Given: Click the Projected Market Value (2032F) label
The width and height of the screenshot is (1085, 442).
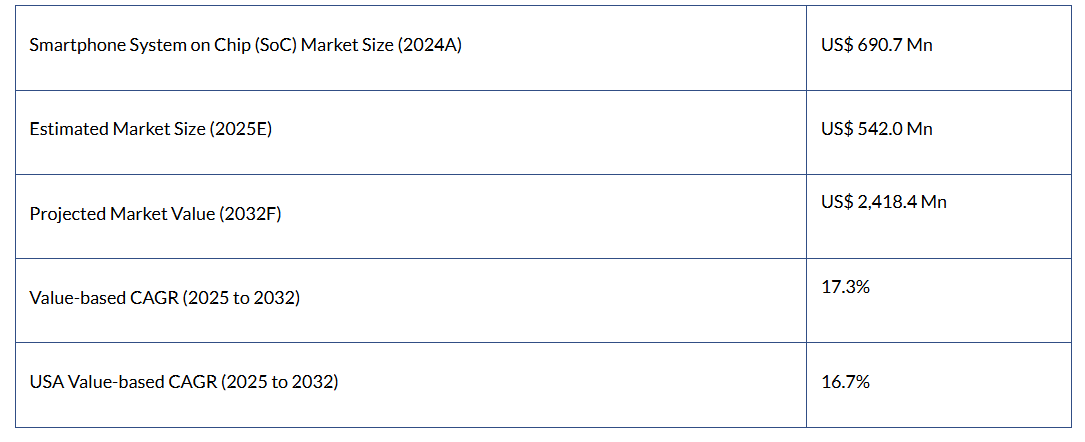Looking at the screenshot, I should tap(155, 214).
